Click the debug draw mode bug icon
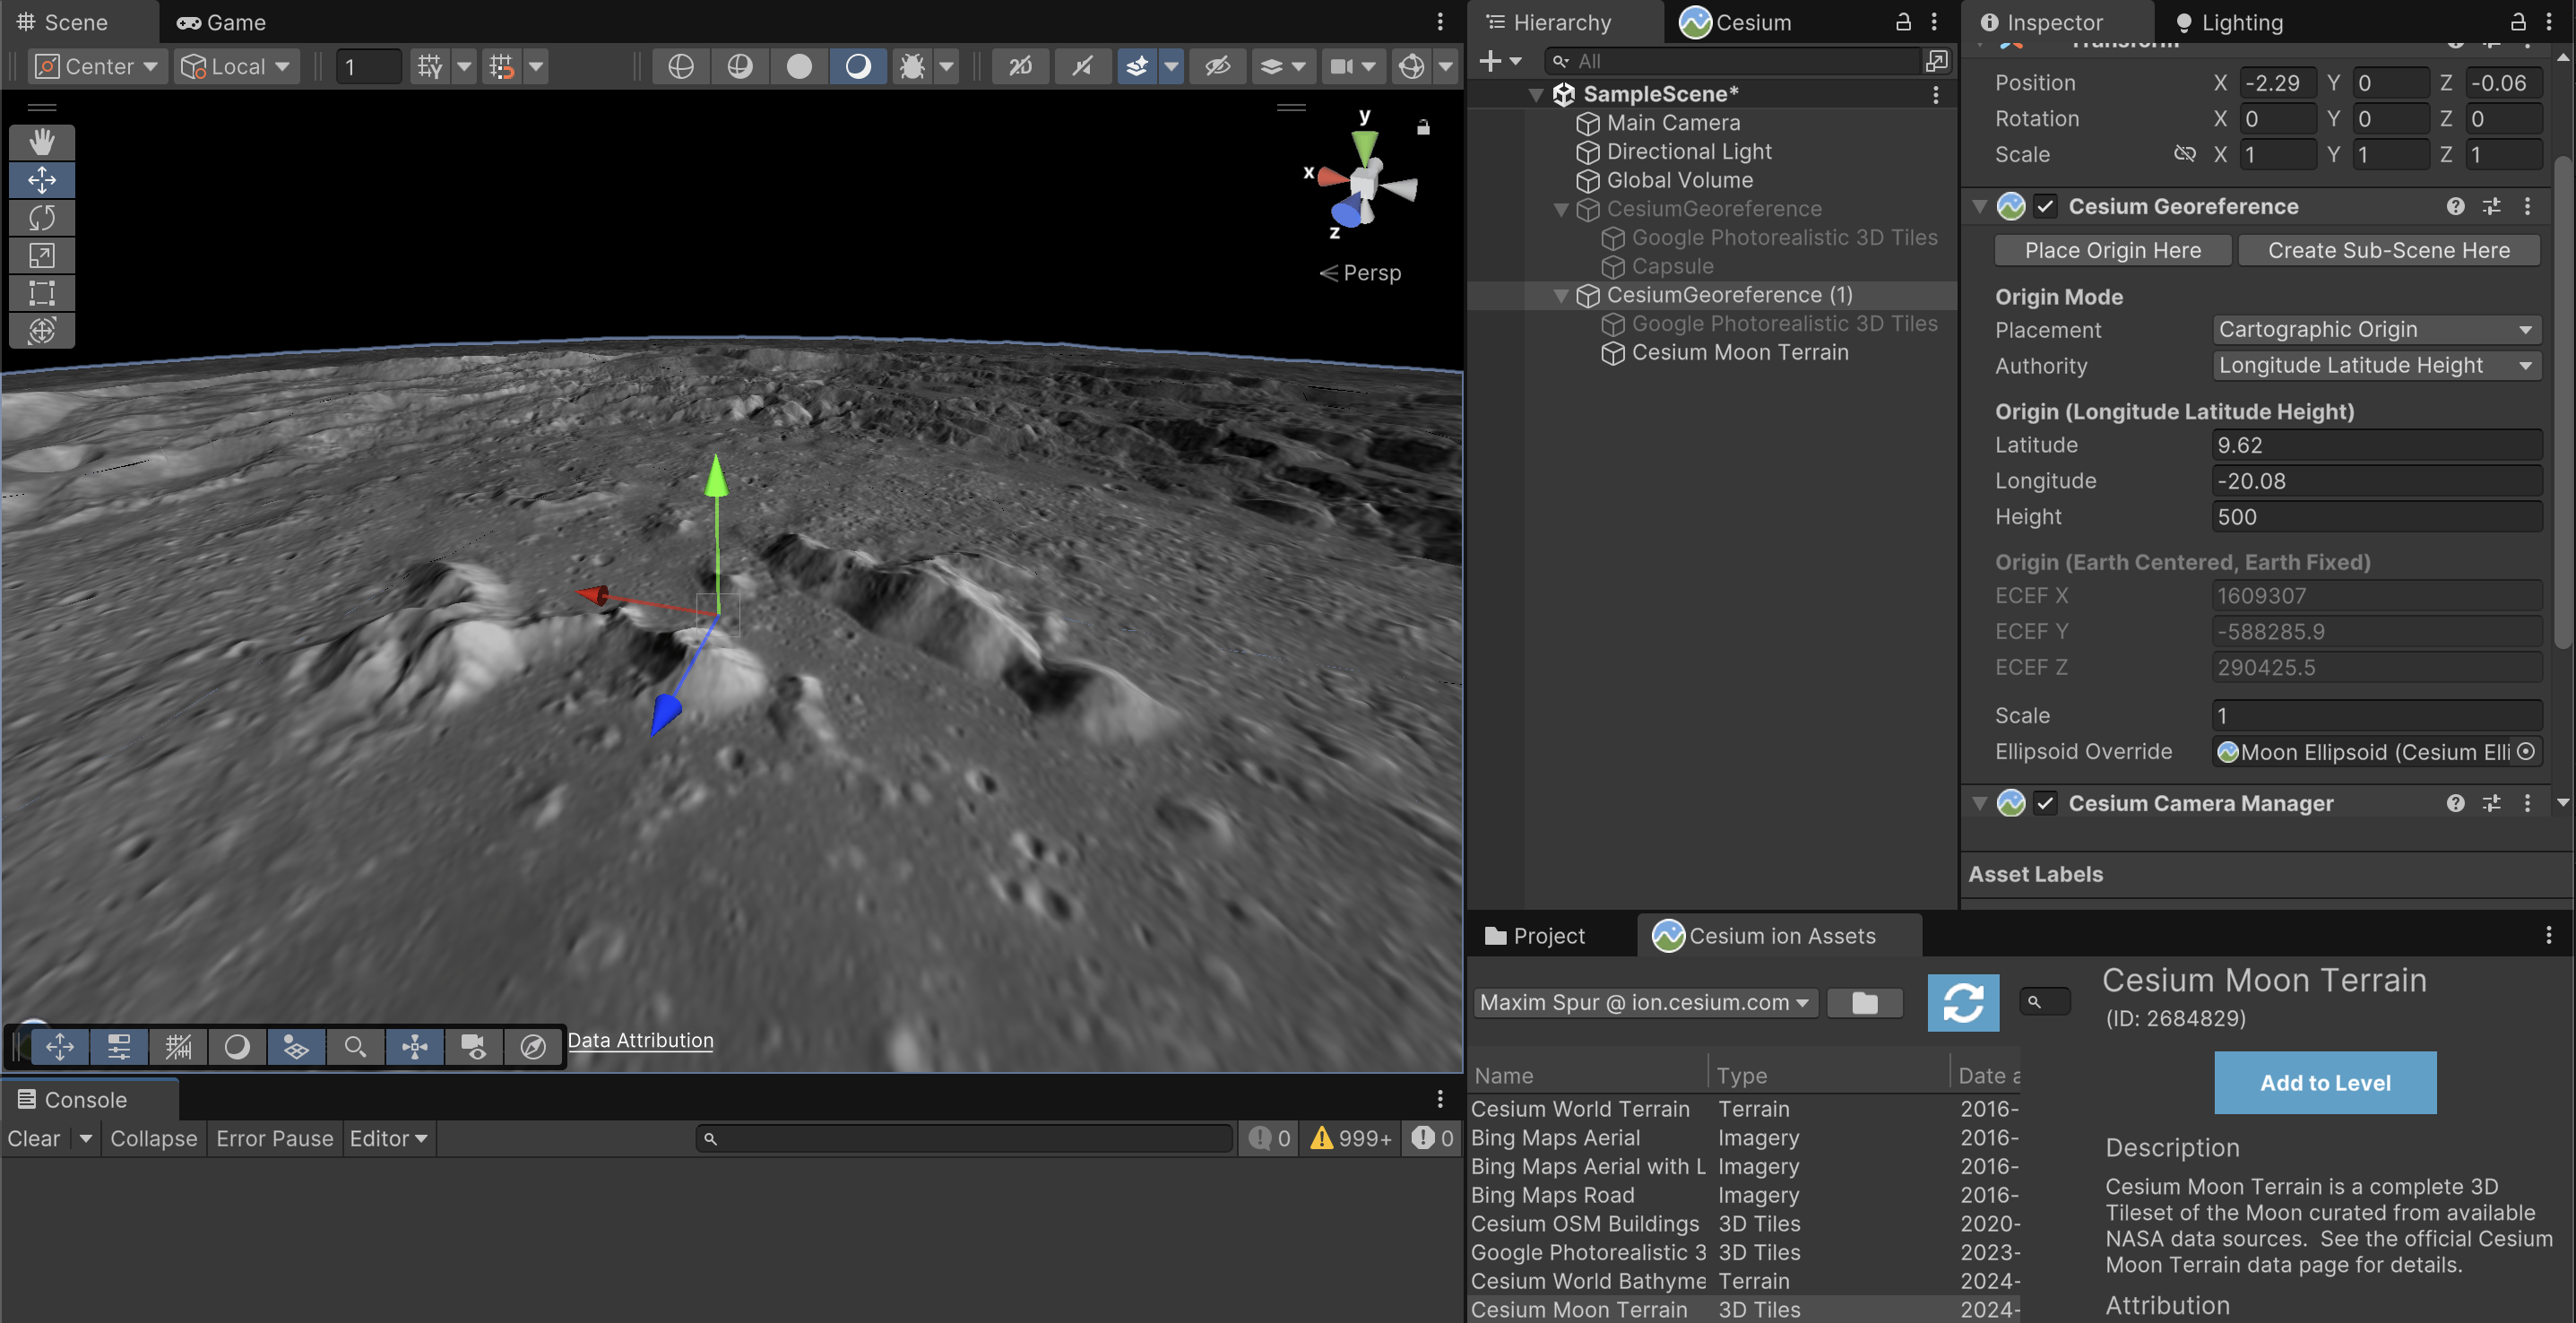2576x1323 pixels. coord(912,67)
